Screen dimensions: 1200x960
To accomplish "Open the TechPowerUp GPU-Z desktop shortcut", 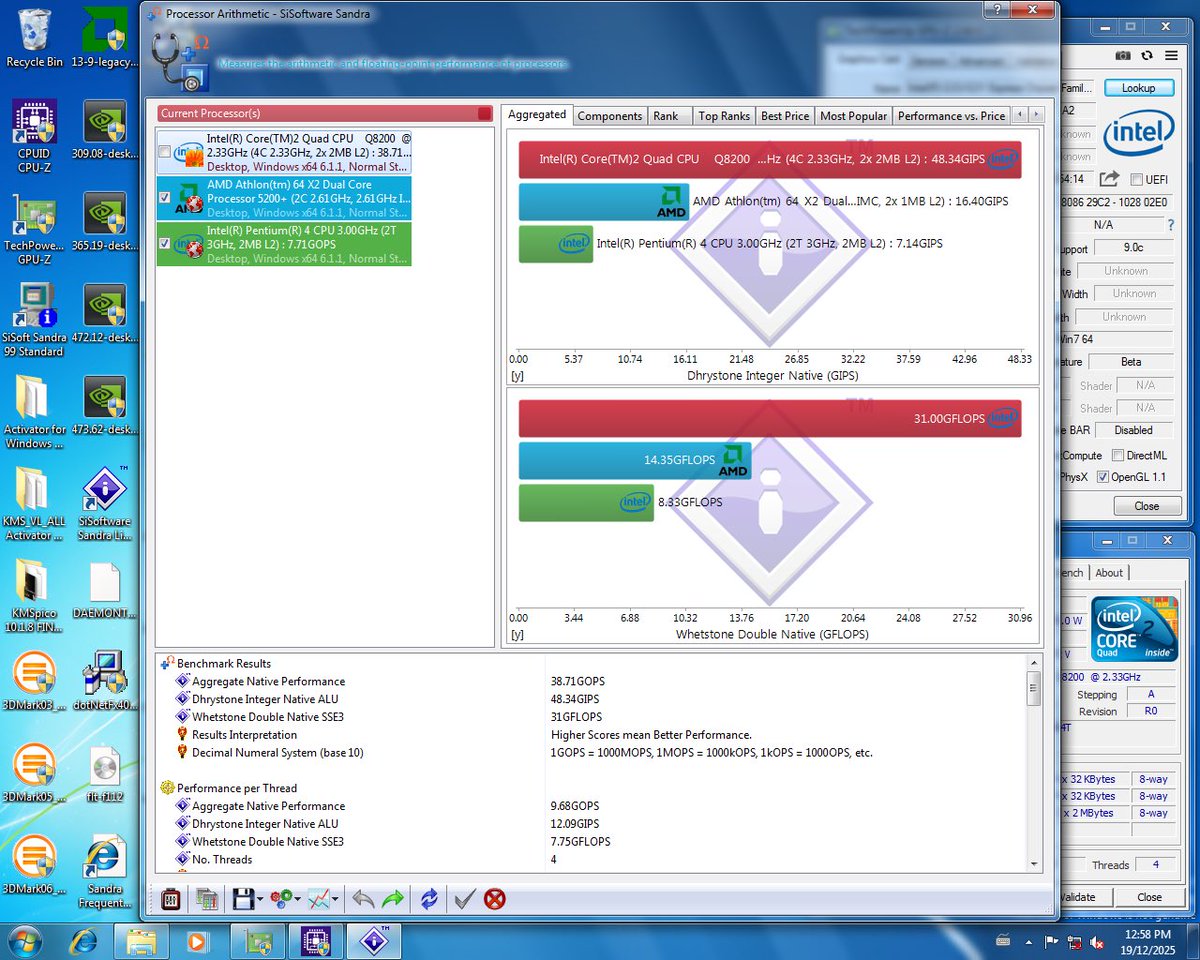I will click(x=34, y=228).
